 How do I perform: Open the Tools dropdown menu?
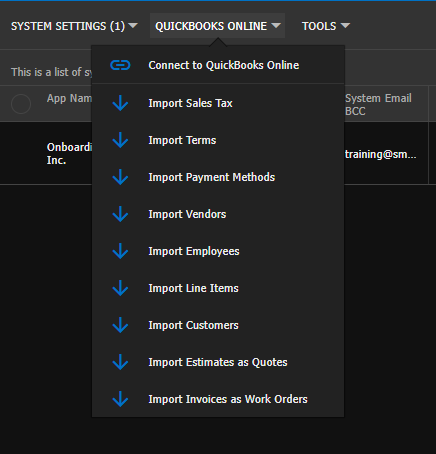coord(326,26)
